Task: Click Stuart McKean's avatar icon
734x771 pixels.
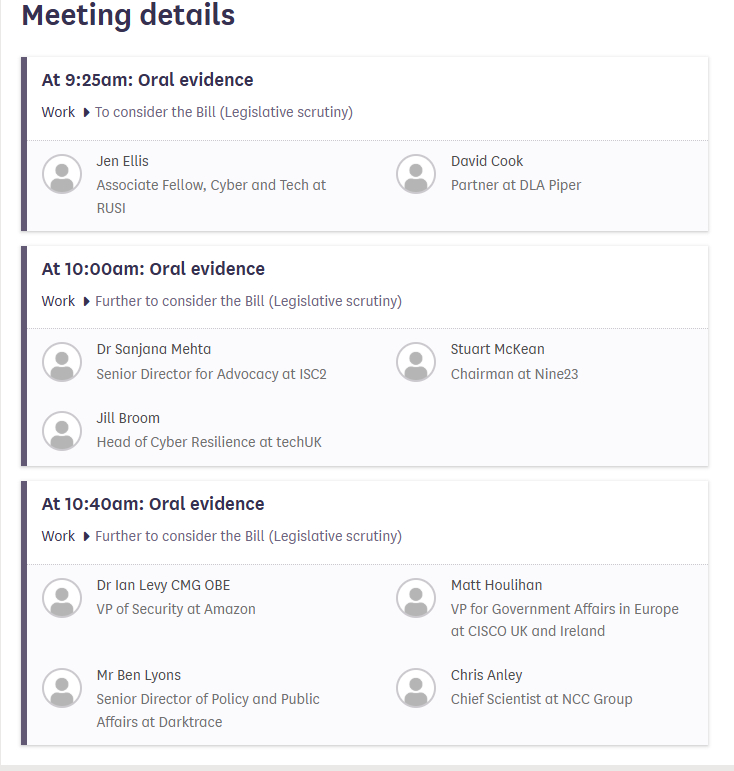Action: pos(416,362)
